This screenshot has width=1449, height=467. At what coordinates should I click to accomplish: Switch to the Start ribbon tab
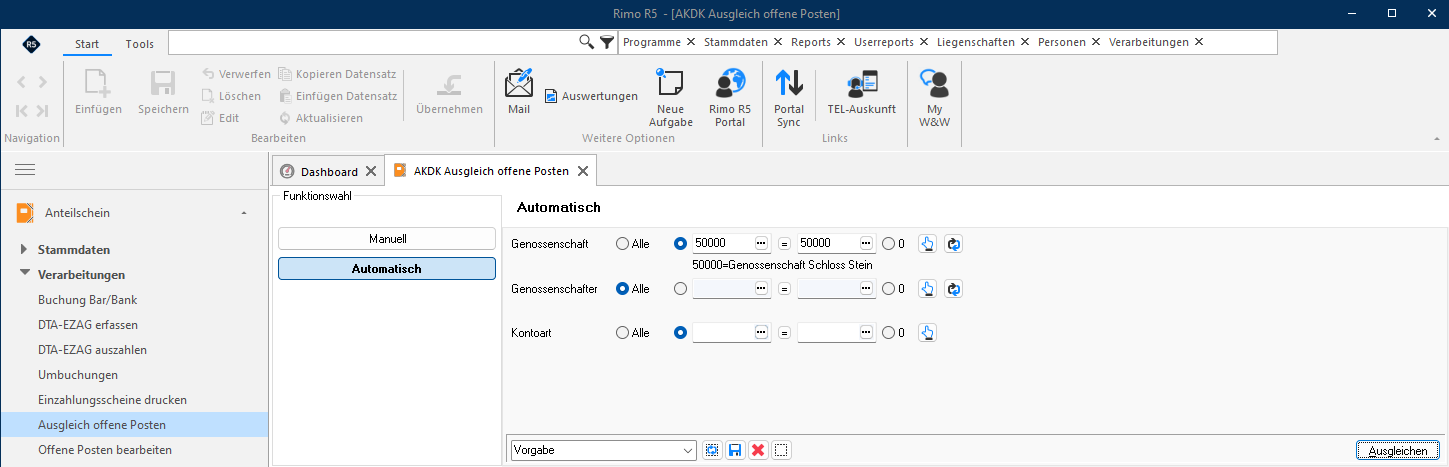click(87, 44)
